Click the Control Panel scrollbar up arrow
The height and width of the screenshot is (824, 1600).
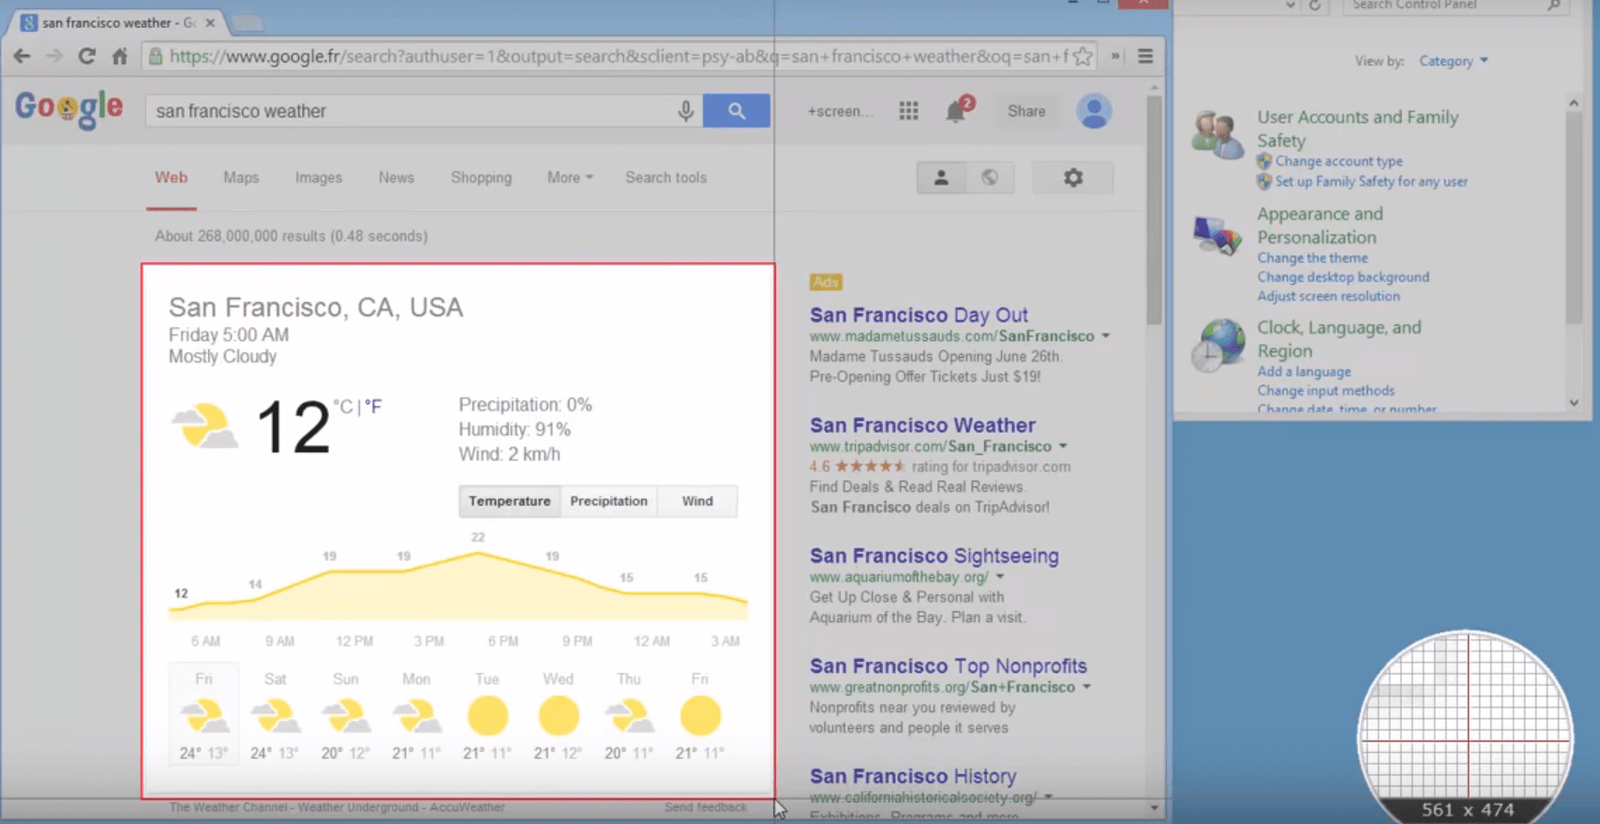[x=1574, y=103]
